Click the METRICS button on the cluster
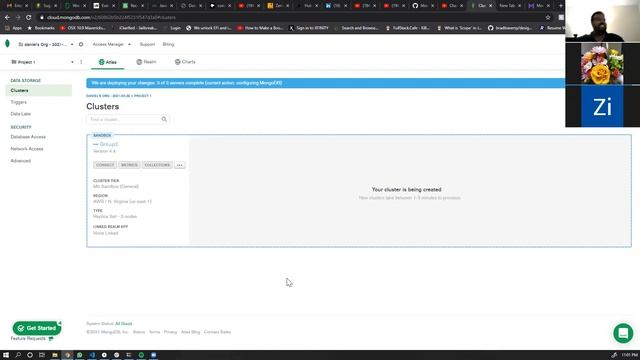 coord(129,165)
